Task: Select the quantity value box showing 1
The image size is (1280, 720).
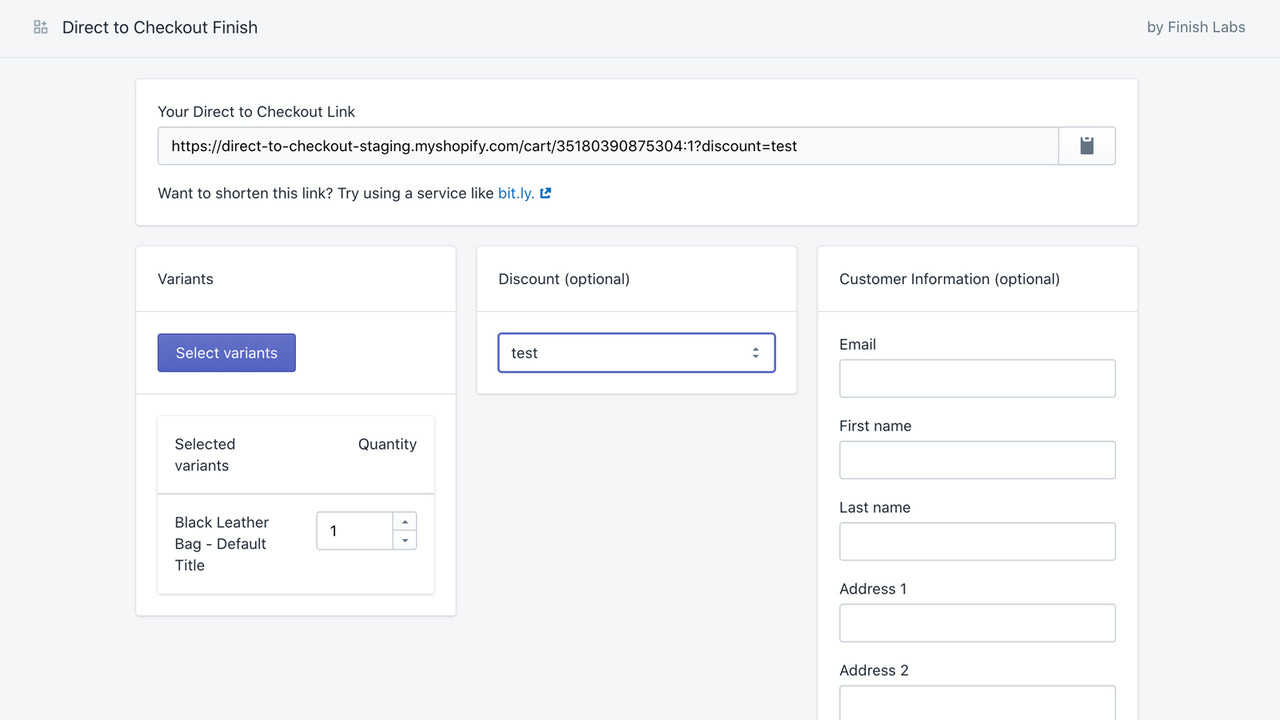Action: pyautogui.click(x=354, y=530)
